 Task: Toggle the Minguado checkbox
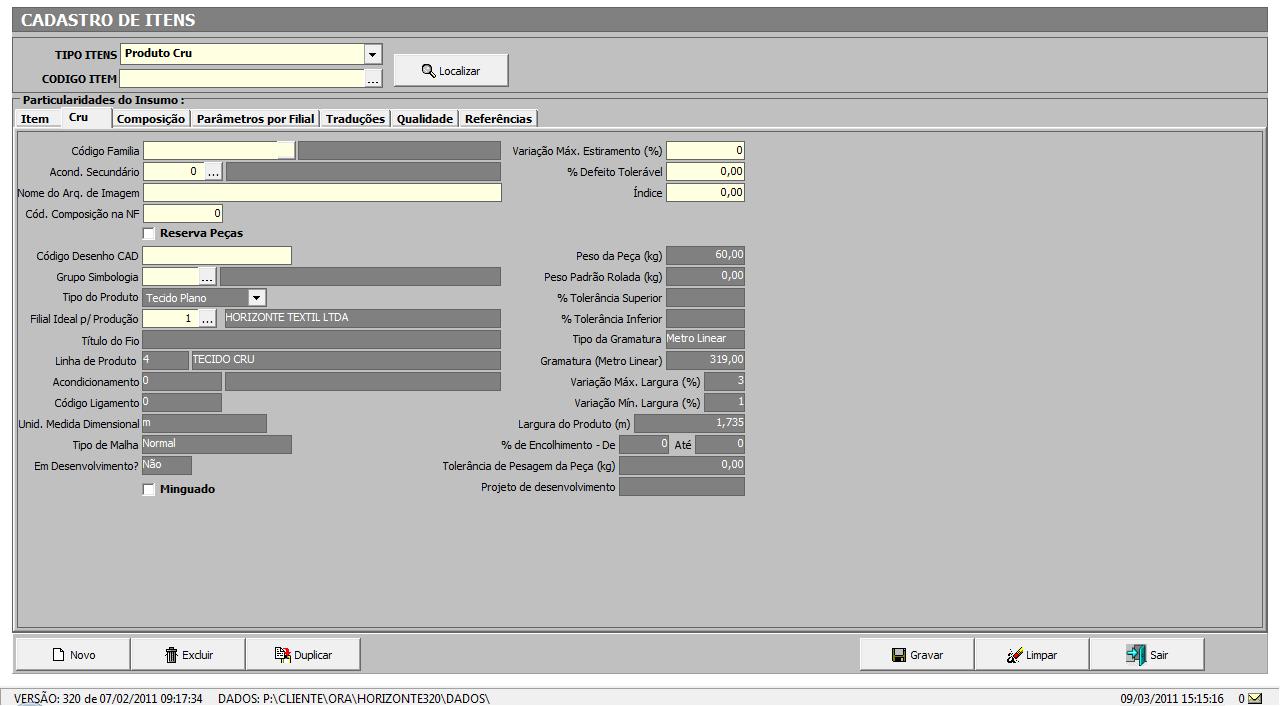pos(149,490)
